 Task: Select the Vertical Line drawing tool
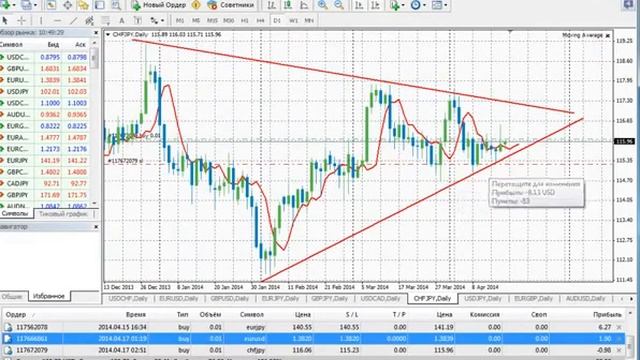[41, 20]
